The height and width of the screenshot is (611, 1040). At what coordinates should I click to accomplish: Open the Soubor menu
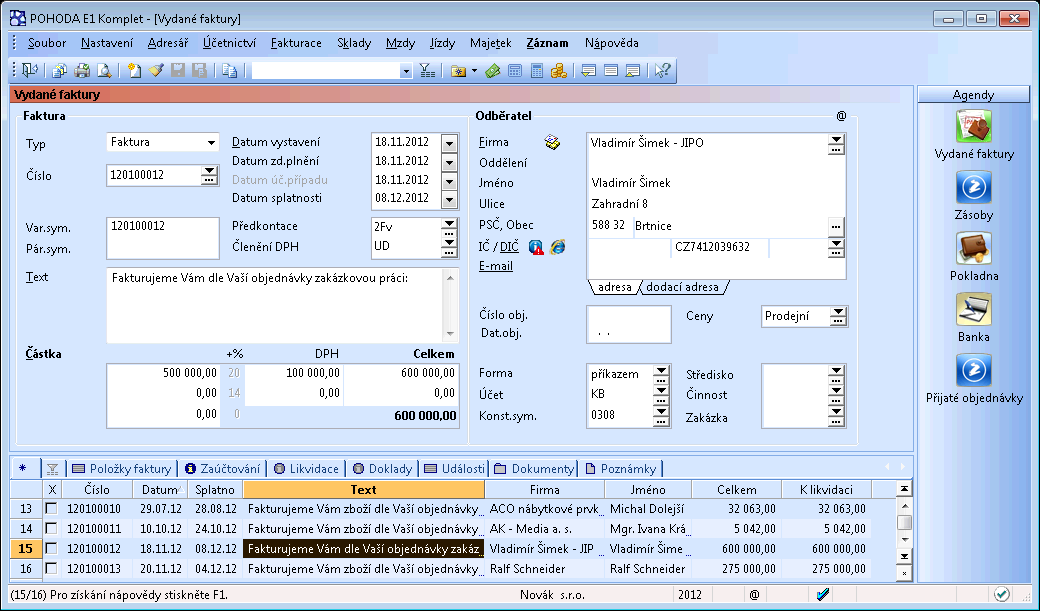(46, 43)
